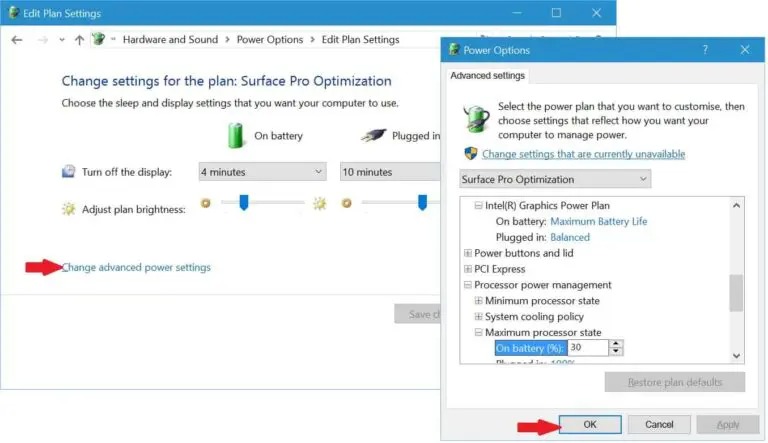The image size is (768, 443).
Task: Click the Balanced plugged-in value
Action: pyautogui.click(x=570, y=237)
